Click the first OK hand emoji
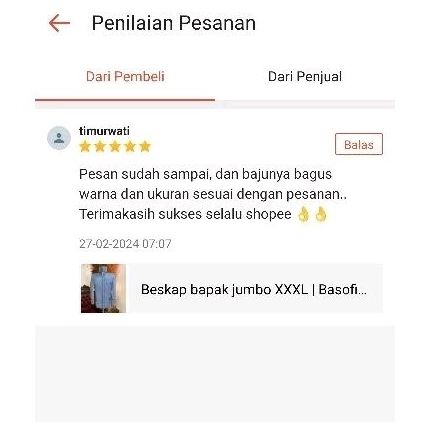 [303, 214]
